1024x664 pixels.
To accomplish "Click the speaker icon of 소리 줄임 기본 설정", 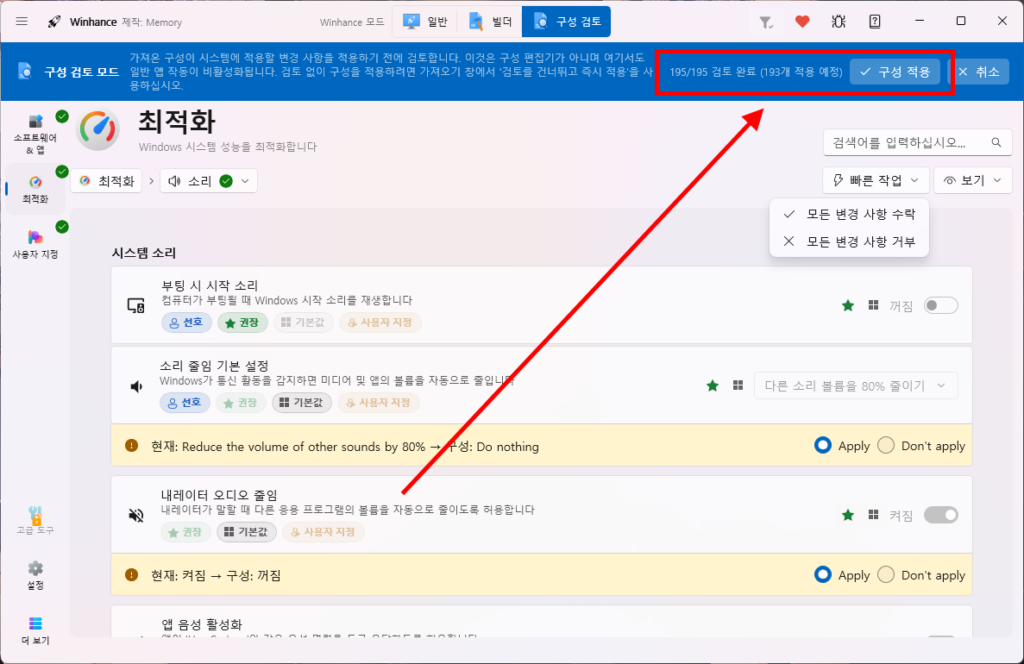I will click(136, 387).
